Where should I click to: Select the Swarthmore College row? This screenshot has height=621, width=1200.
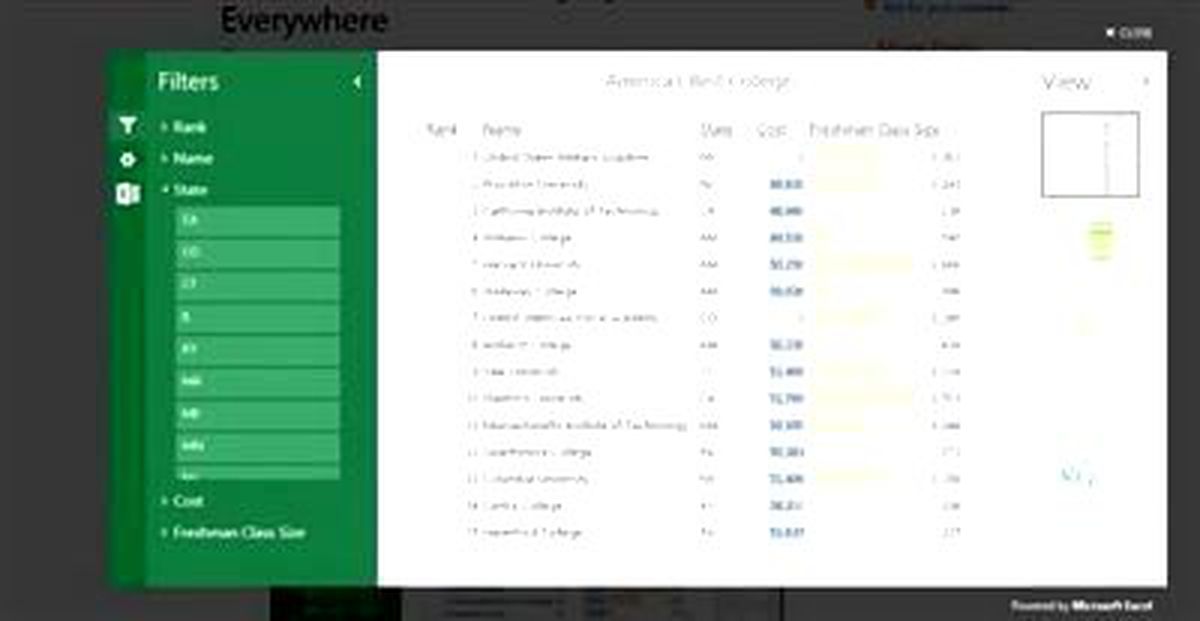tap(690, 452)
